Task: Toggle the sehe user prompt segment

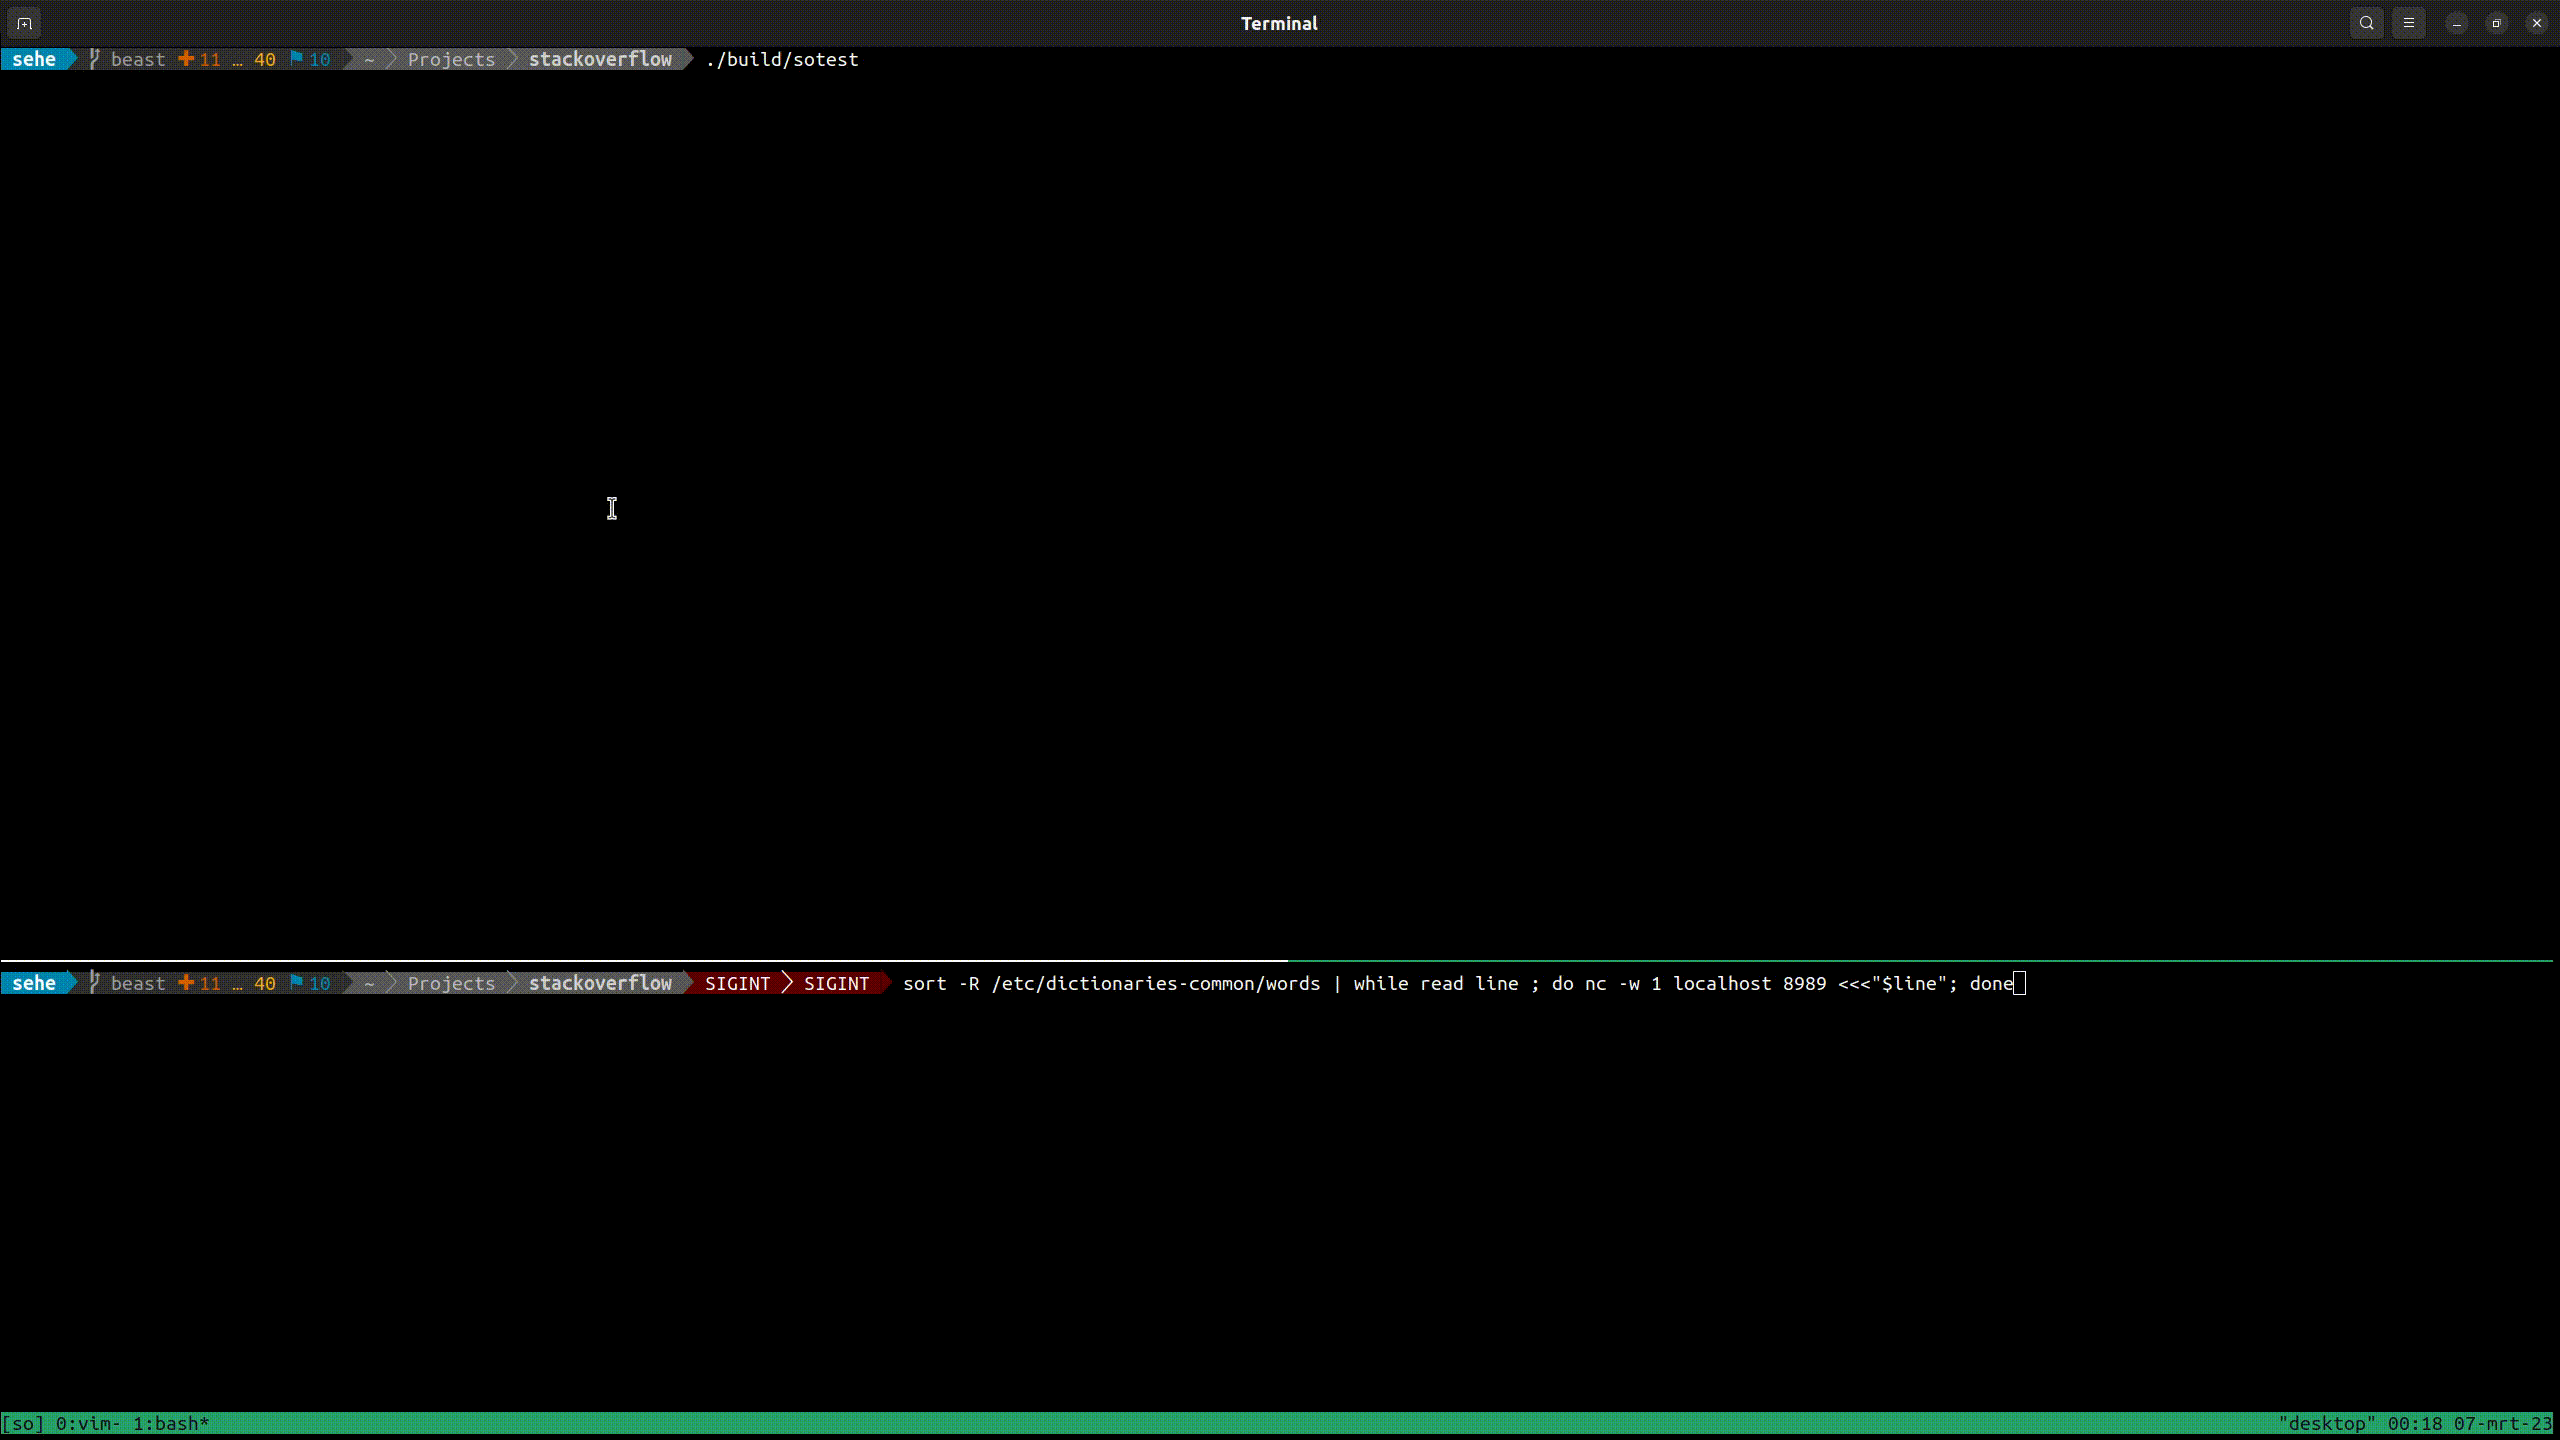Action: click(x=36, y=59)
